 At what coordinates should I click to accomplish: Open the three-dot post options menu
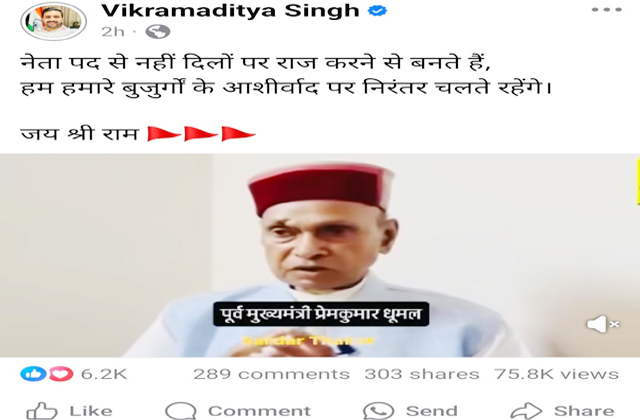click(607, 10)
